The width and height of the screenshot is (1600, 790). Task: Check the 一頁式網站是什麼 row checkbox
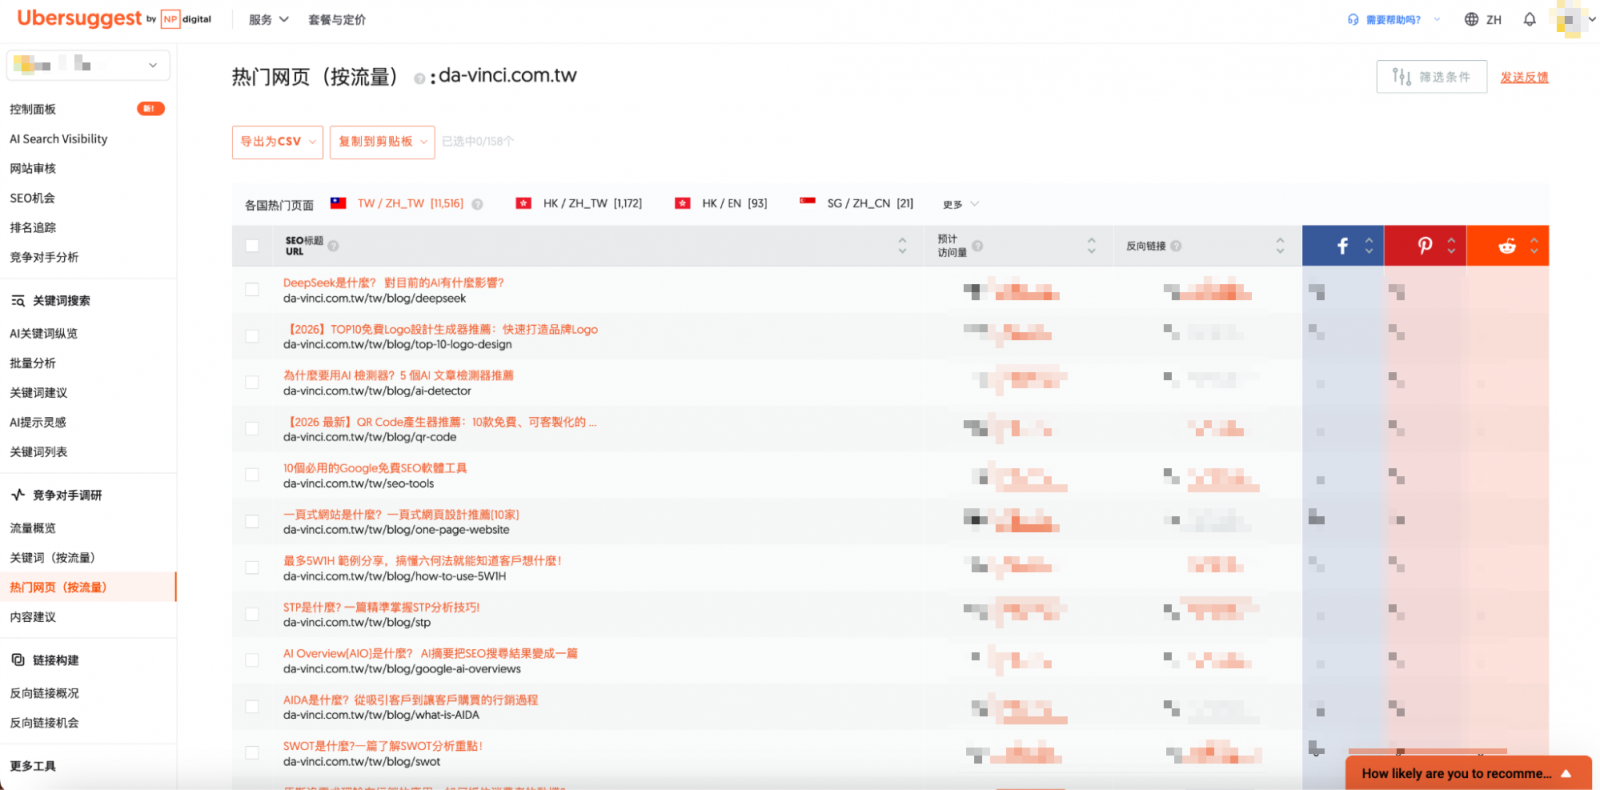tap(252, 522)
